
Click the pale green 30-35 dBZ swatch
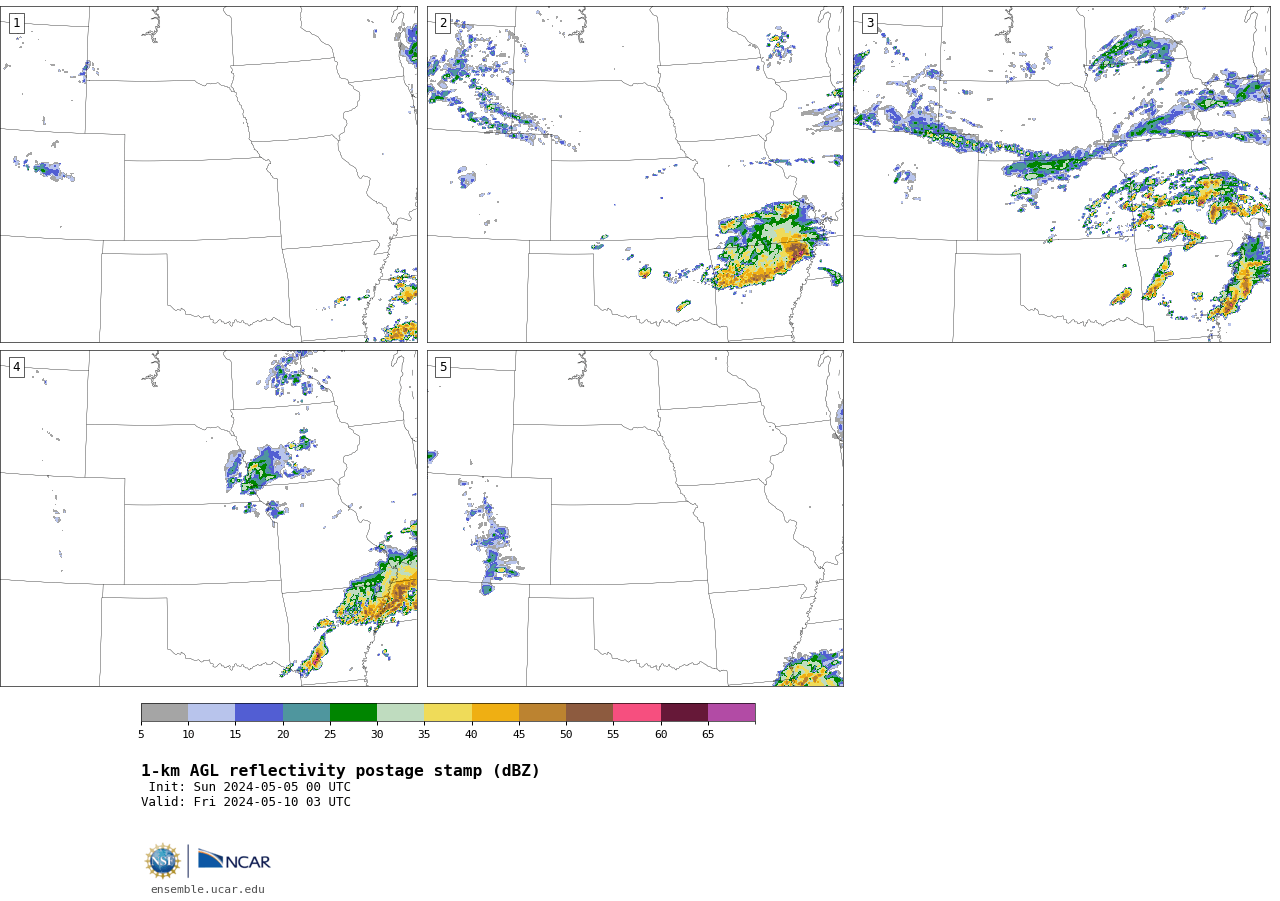tap(400, 712)
